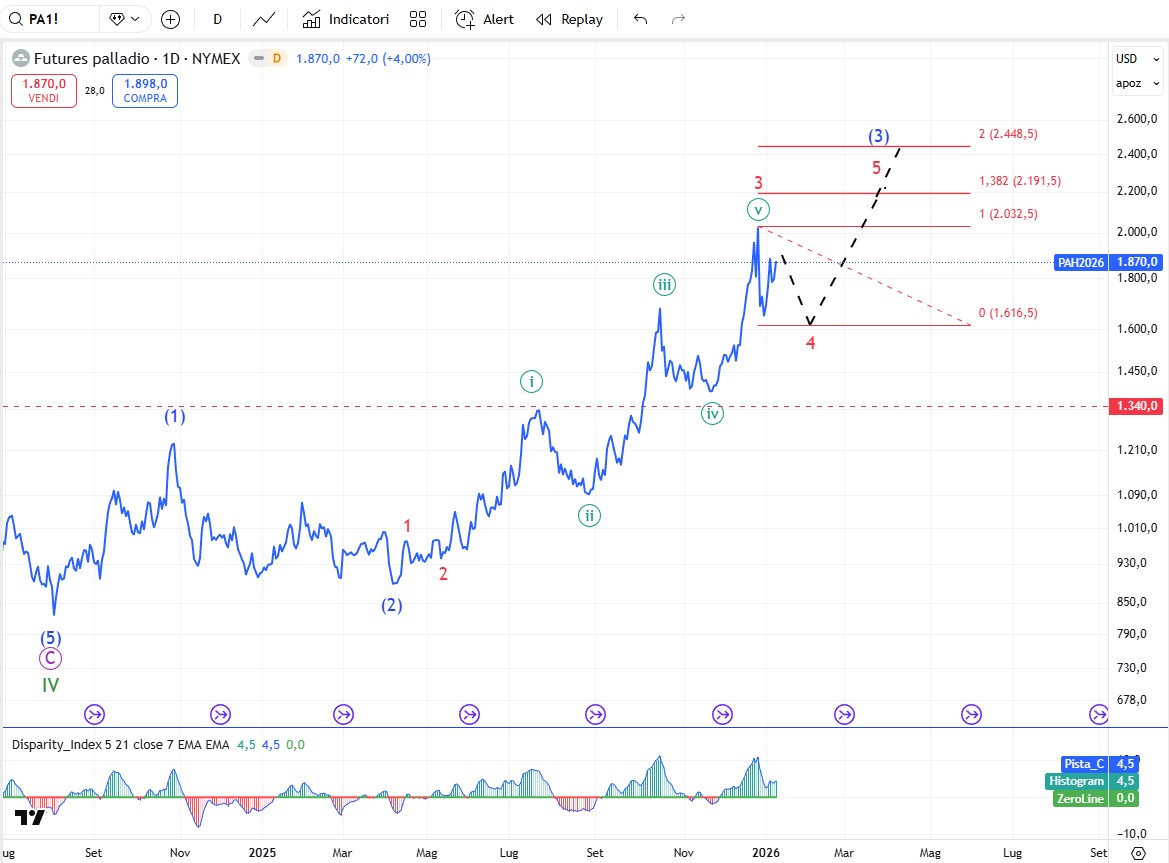This screenshot has height=863, width=1169.
Task: Open the indicator templates grid icon
Action: tap(418, 19)
